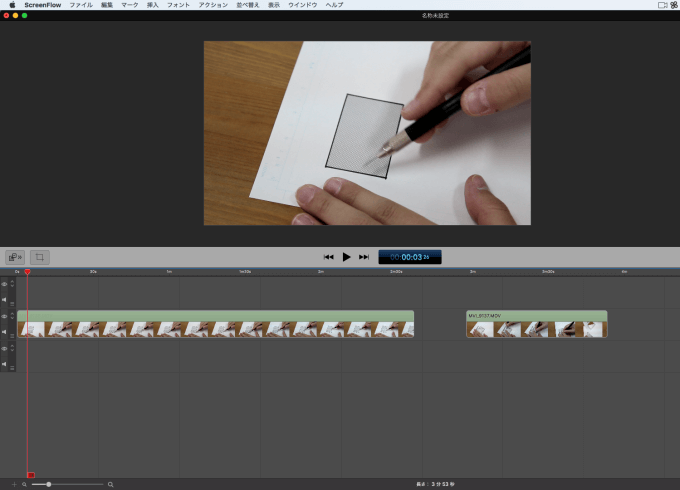This screenshot has width=680, height=490.
Task: Open the フォント menu
Action: tap(178, 5)
